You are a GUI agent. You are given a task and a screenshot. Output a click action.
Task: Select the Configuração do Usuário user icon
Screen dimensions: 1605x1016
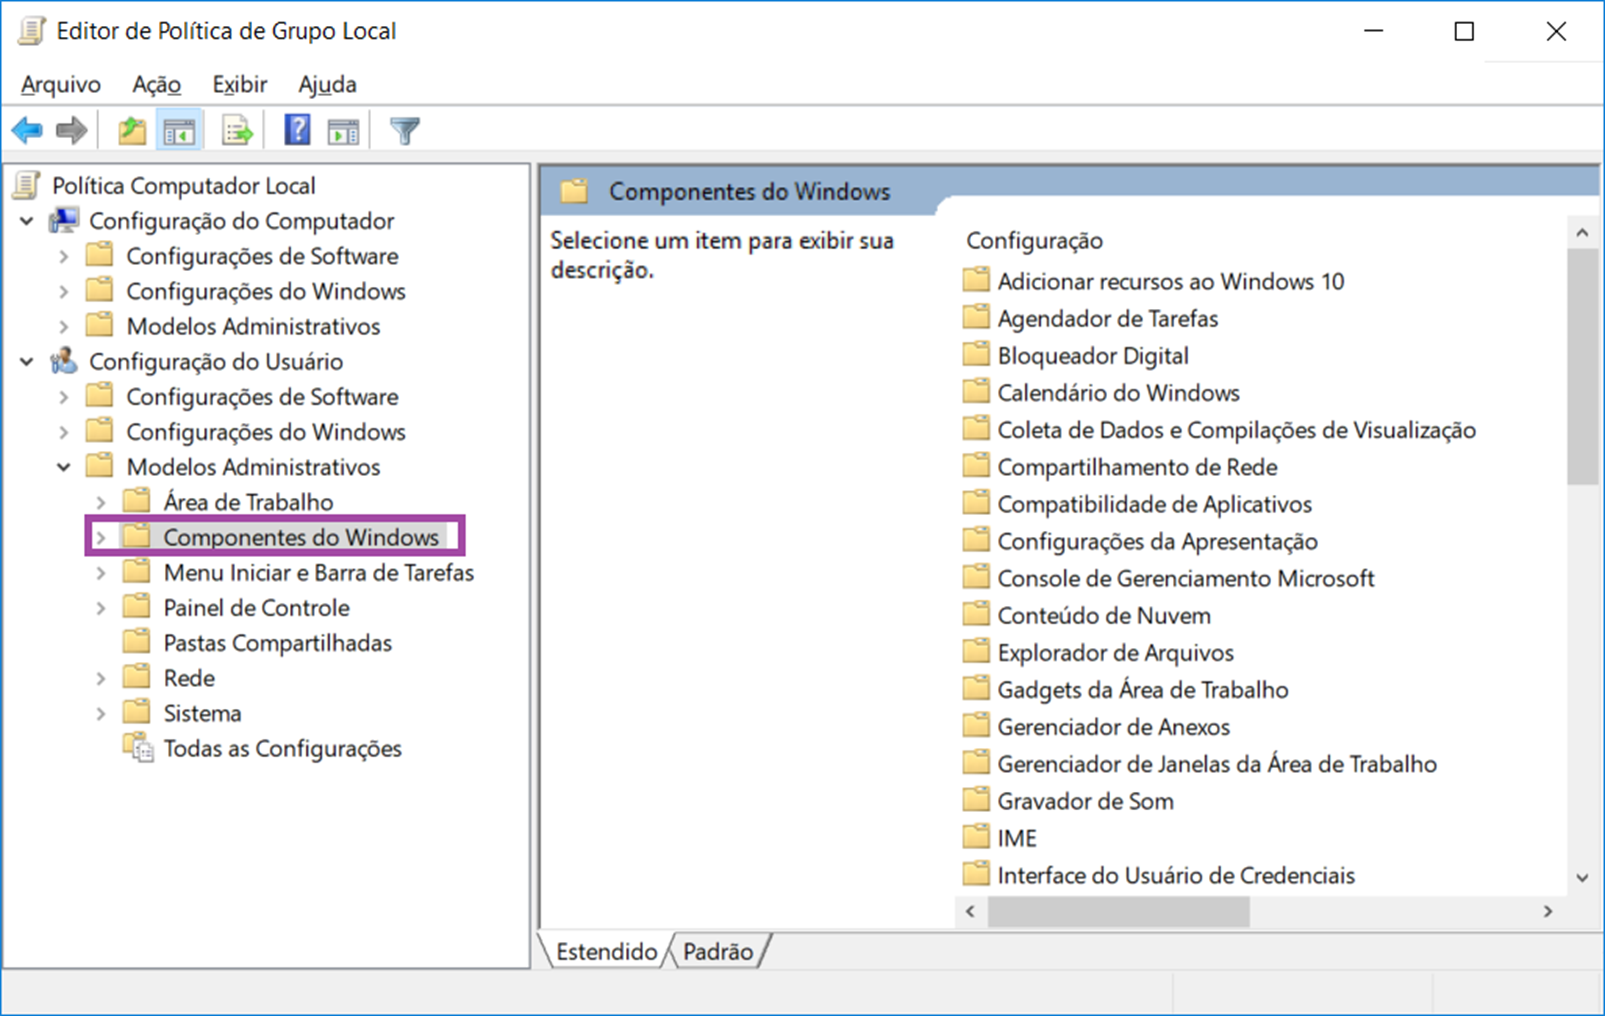pyautogui.click(x=64, y=361)
